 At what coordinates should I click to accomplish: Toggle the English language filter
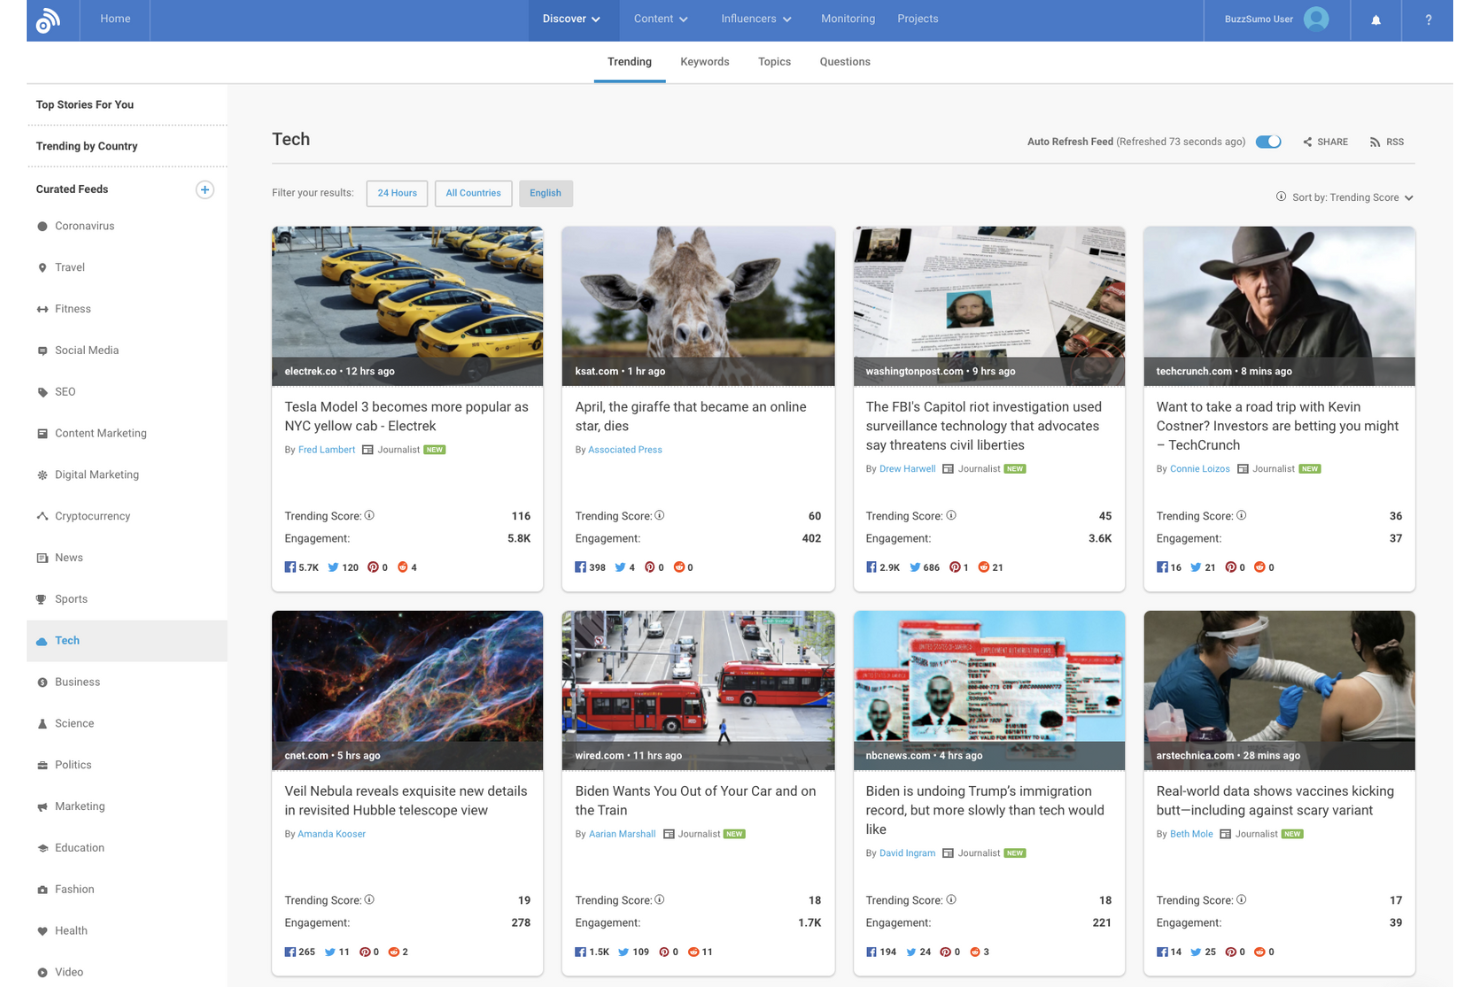pyautogui.click(x=546, y=193)
